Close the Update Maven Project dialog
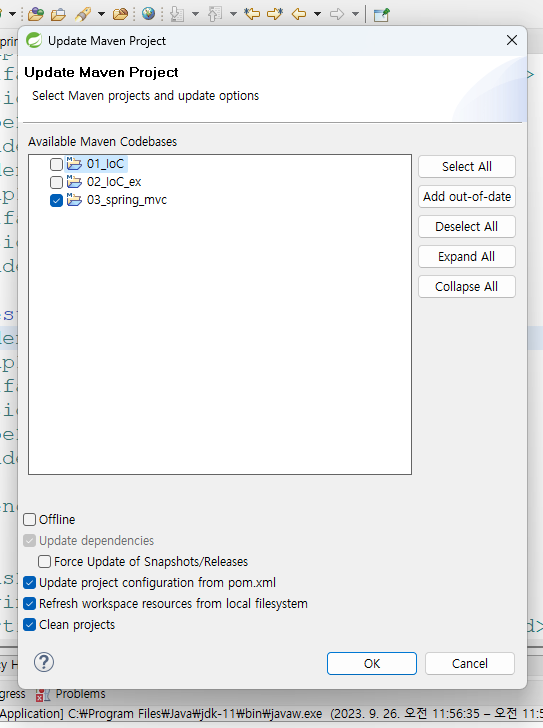Screen dimensions: 543x728 click(x=511, y=40)
